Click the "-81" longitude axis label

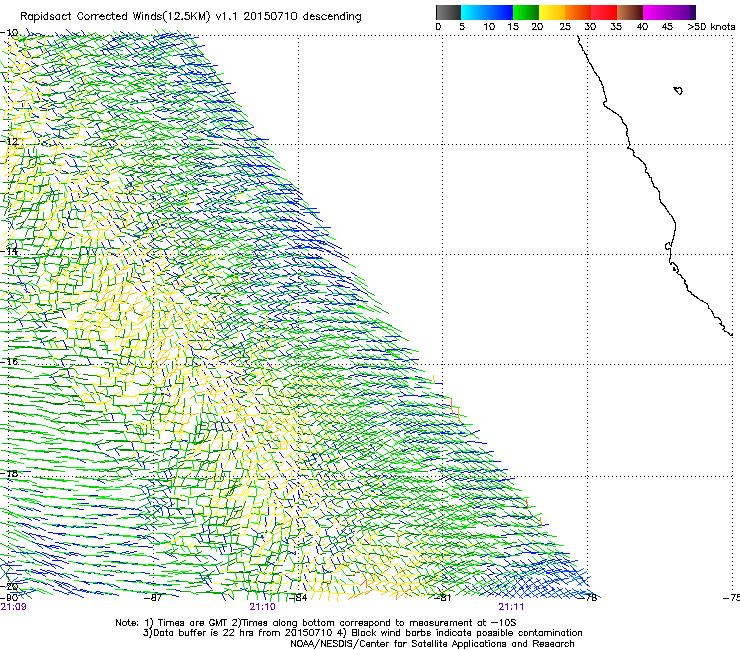click(x=442, y=598)
